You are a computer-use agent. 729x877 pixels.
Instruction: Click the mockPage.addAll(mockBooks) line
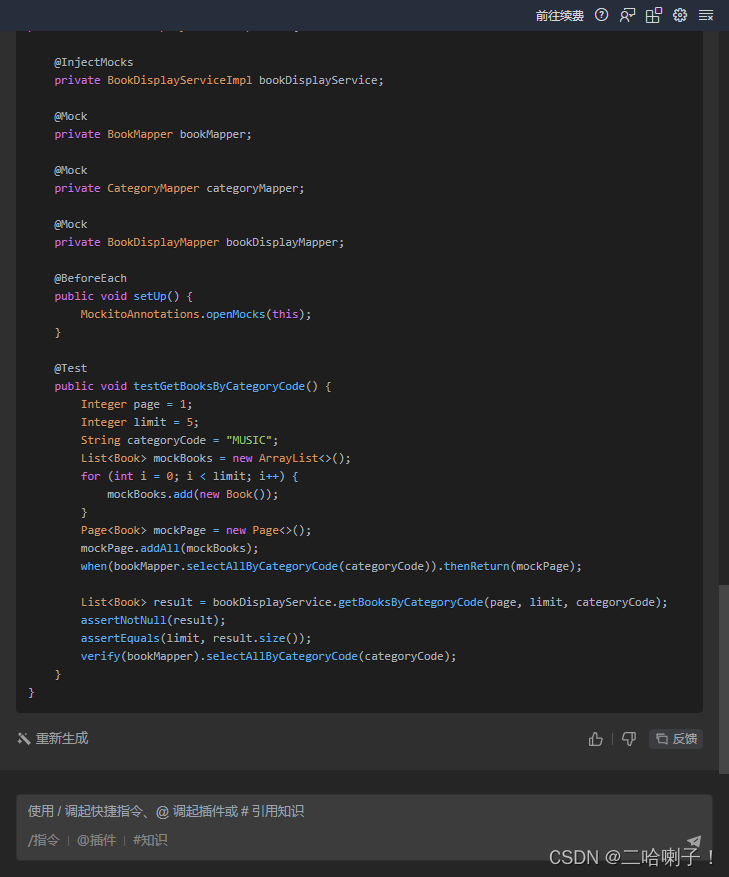tap(170, 548)
